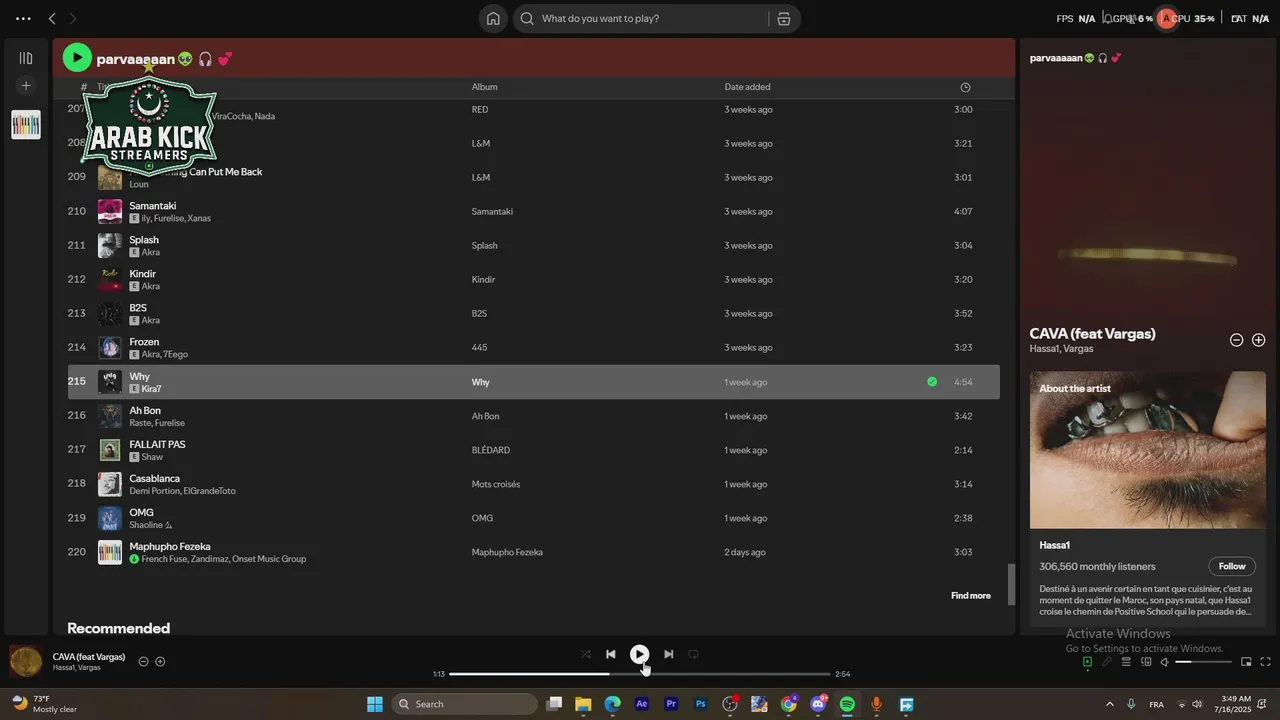Toggle the Now Playing view icon
1280x720 pixels.
point(1087,662)
